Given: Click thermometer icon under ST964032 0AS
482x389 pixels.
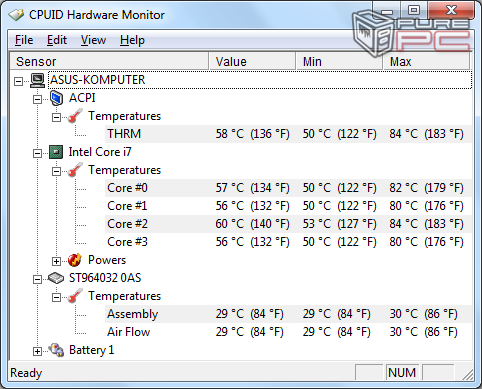Looking at the screenshot, I should click(75, 296).
